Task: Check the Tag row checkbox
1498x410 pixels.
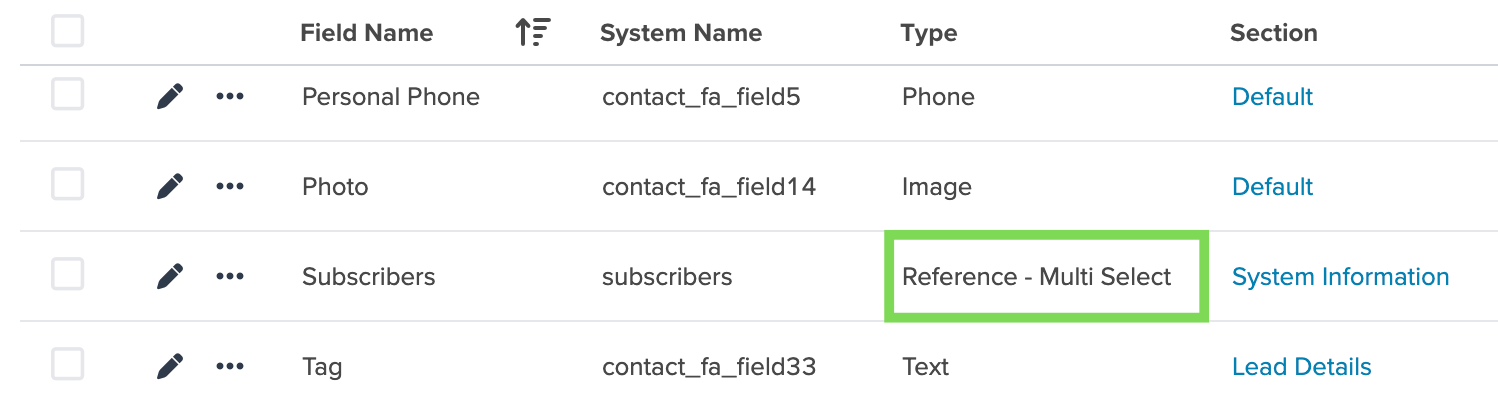Action: click(x=68, y=365)
